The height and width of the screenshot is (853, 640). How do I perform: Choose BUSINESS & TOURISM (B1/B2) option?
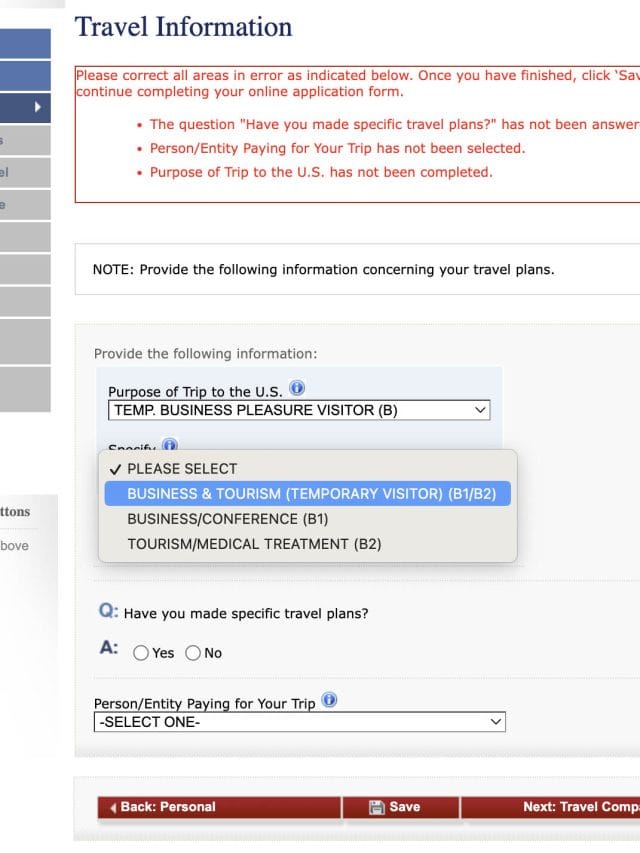(311, 494)
